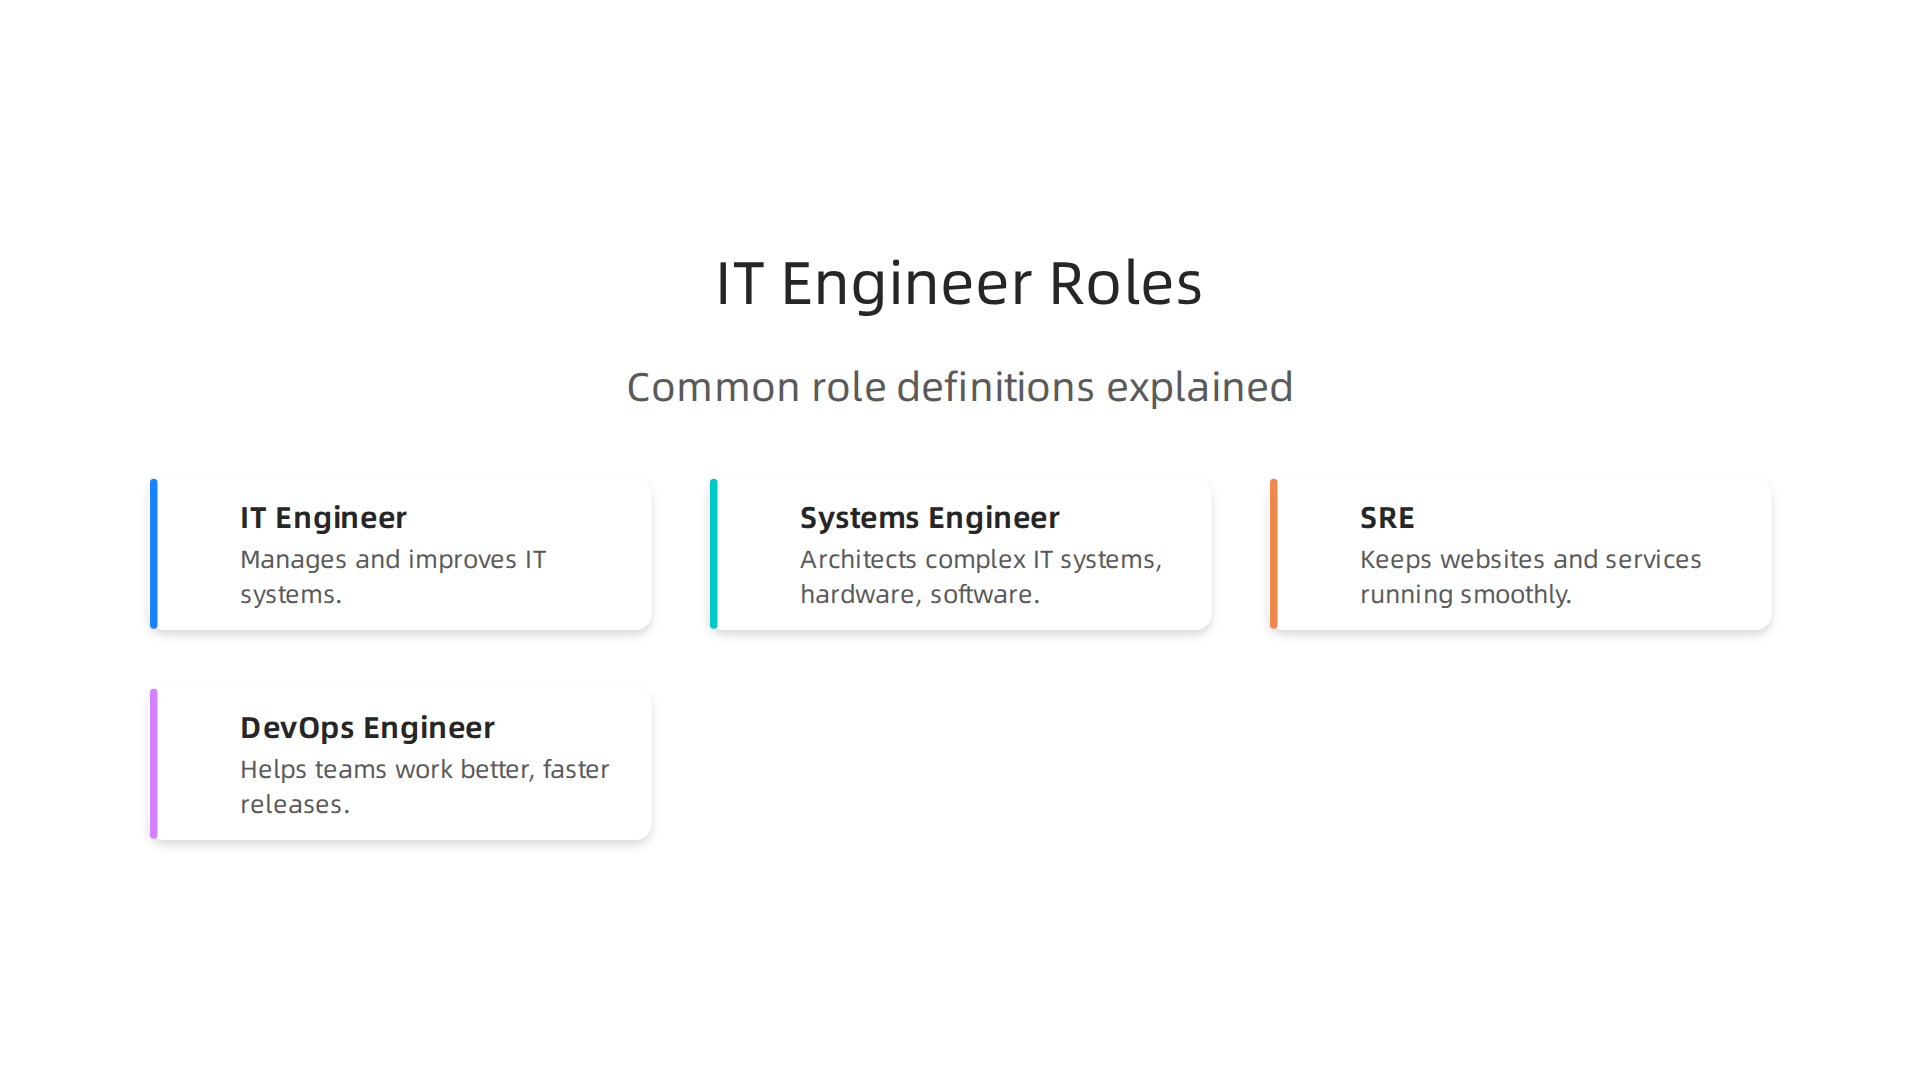Screen dimensions: 1920x1080
Task: Click the "Systems Engineer" card heading
Action: 929,518
